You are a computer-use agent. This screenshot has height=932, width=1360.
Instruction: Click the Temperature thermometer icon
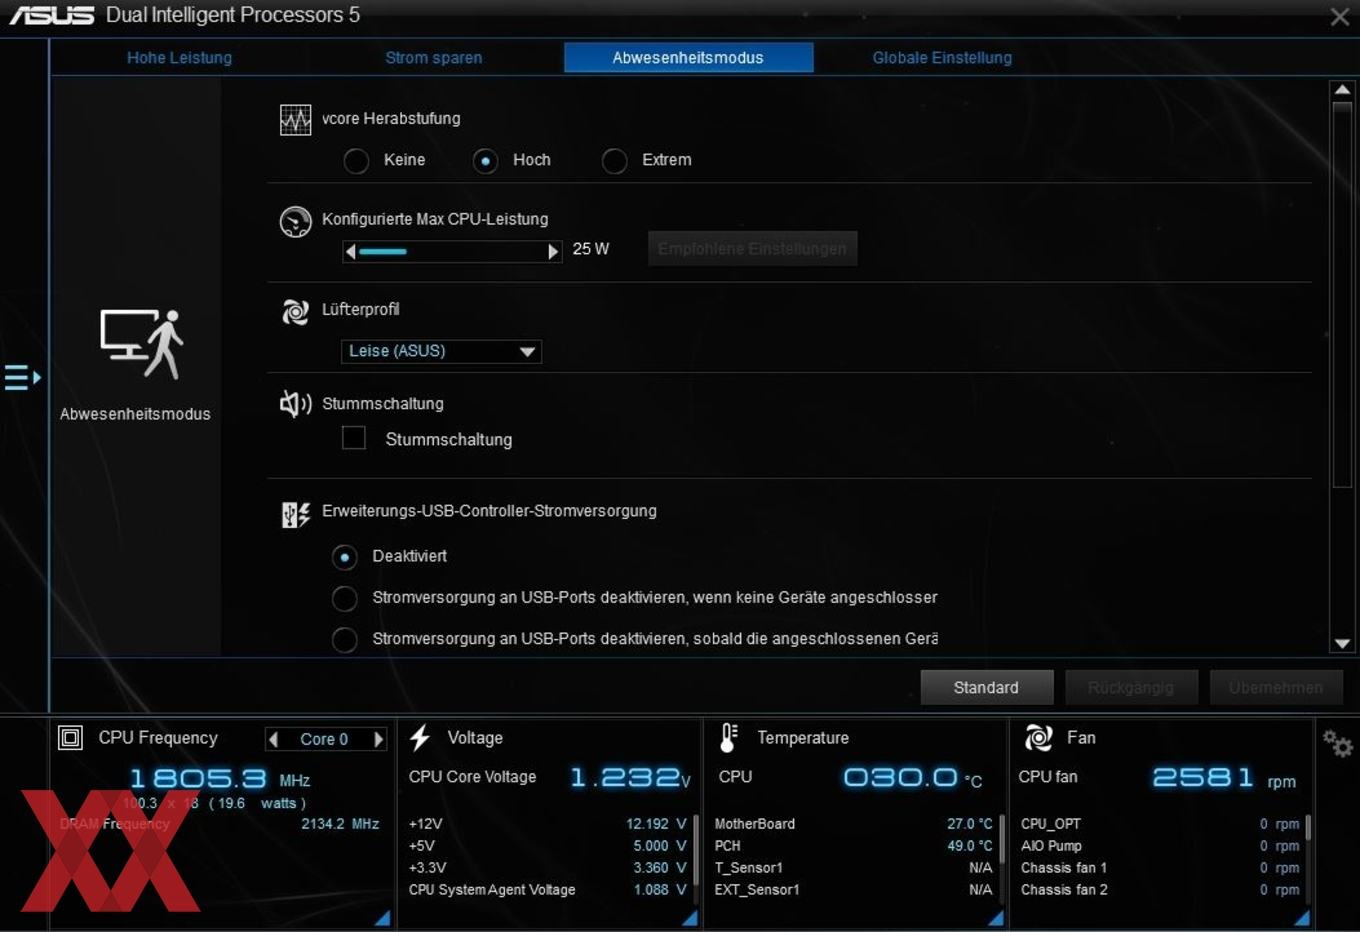click(728, 738)
